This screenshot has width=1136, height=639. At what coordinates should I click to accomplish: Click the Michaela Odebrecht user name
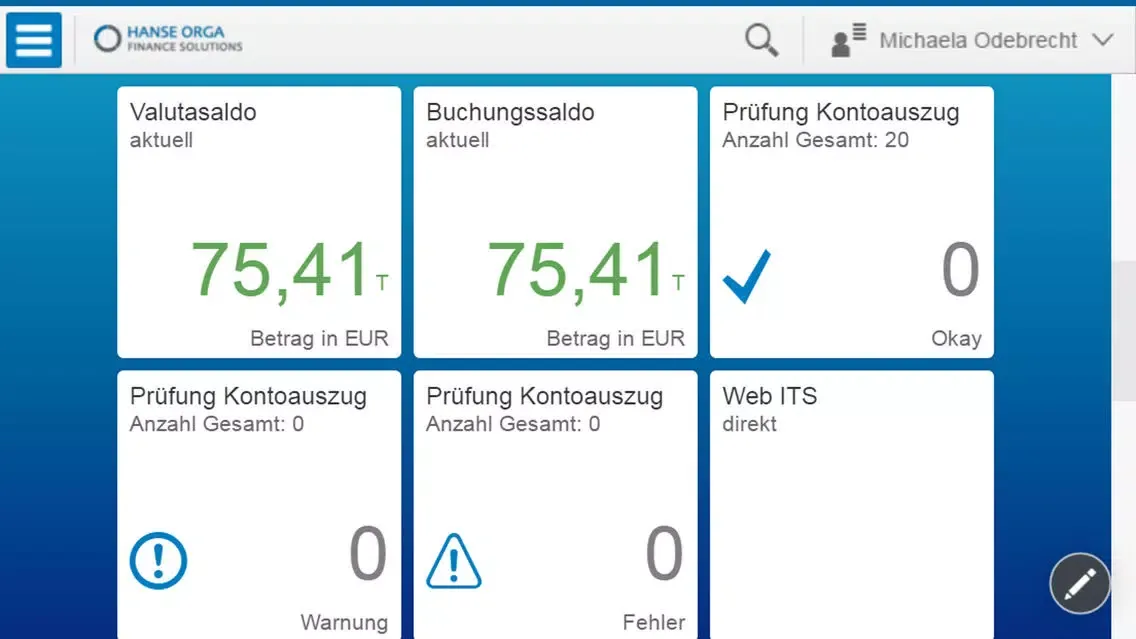[978, 41]
